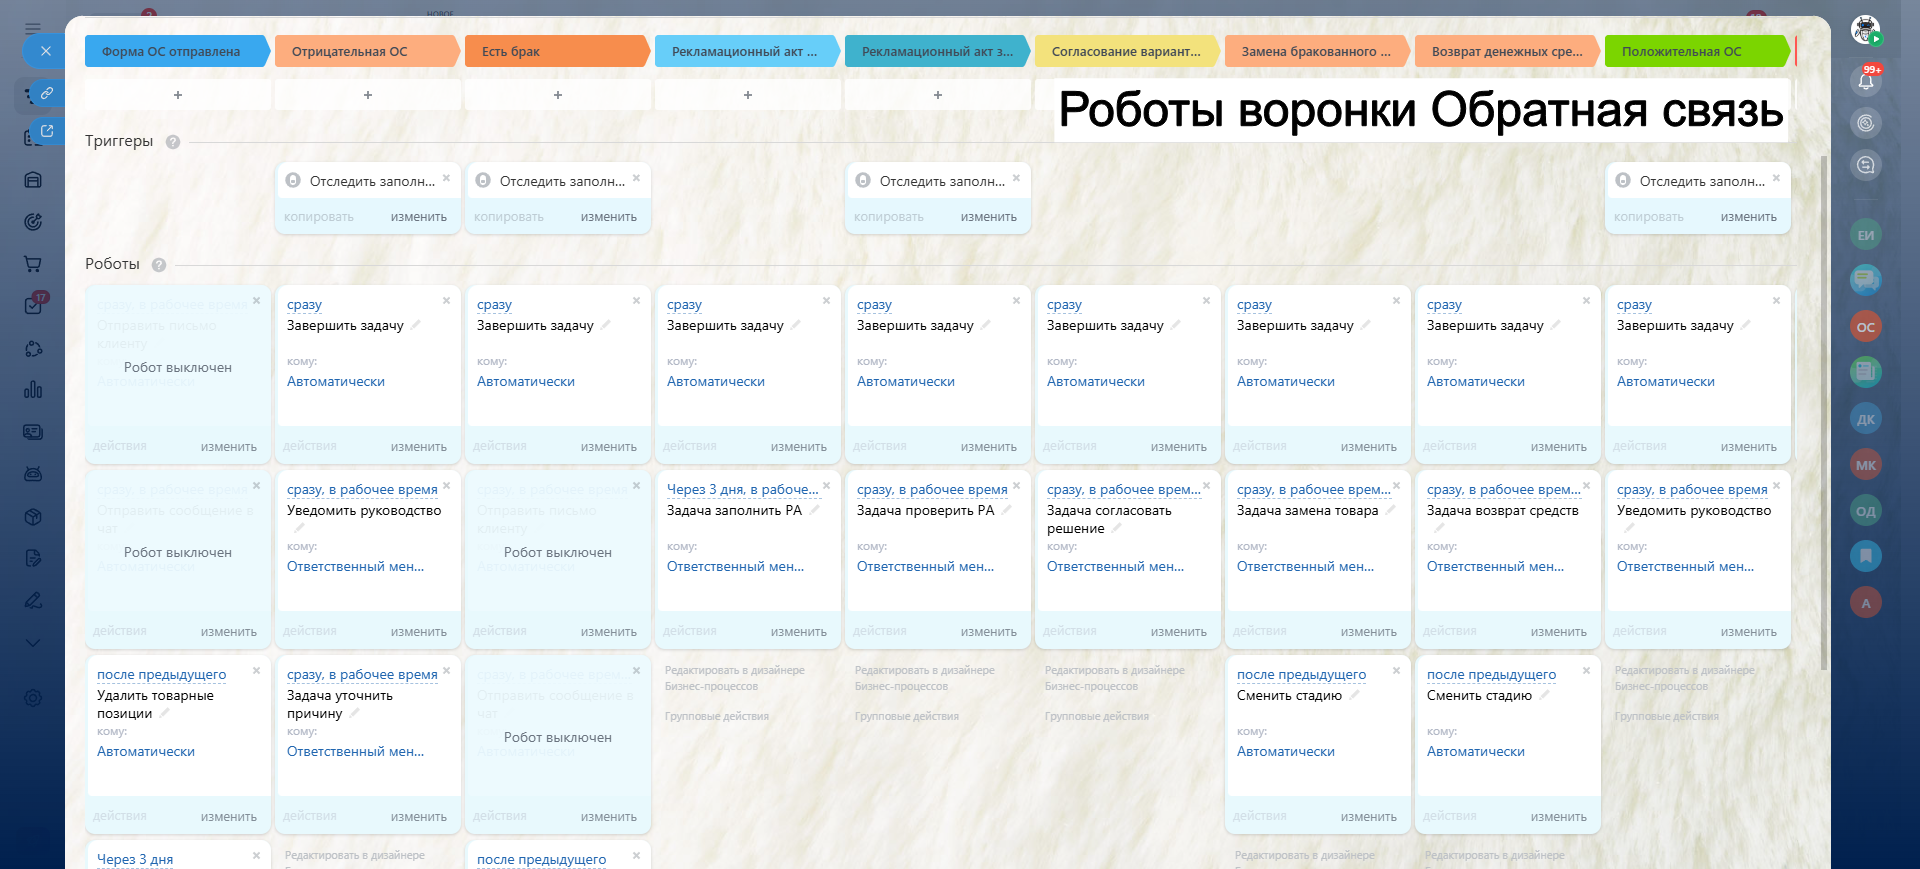
Task: Show help for the Роботы section
Action: [159, 265]
